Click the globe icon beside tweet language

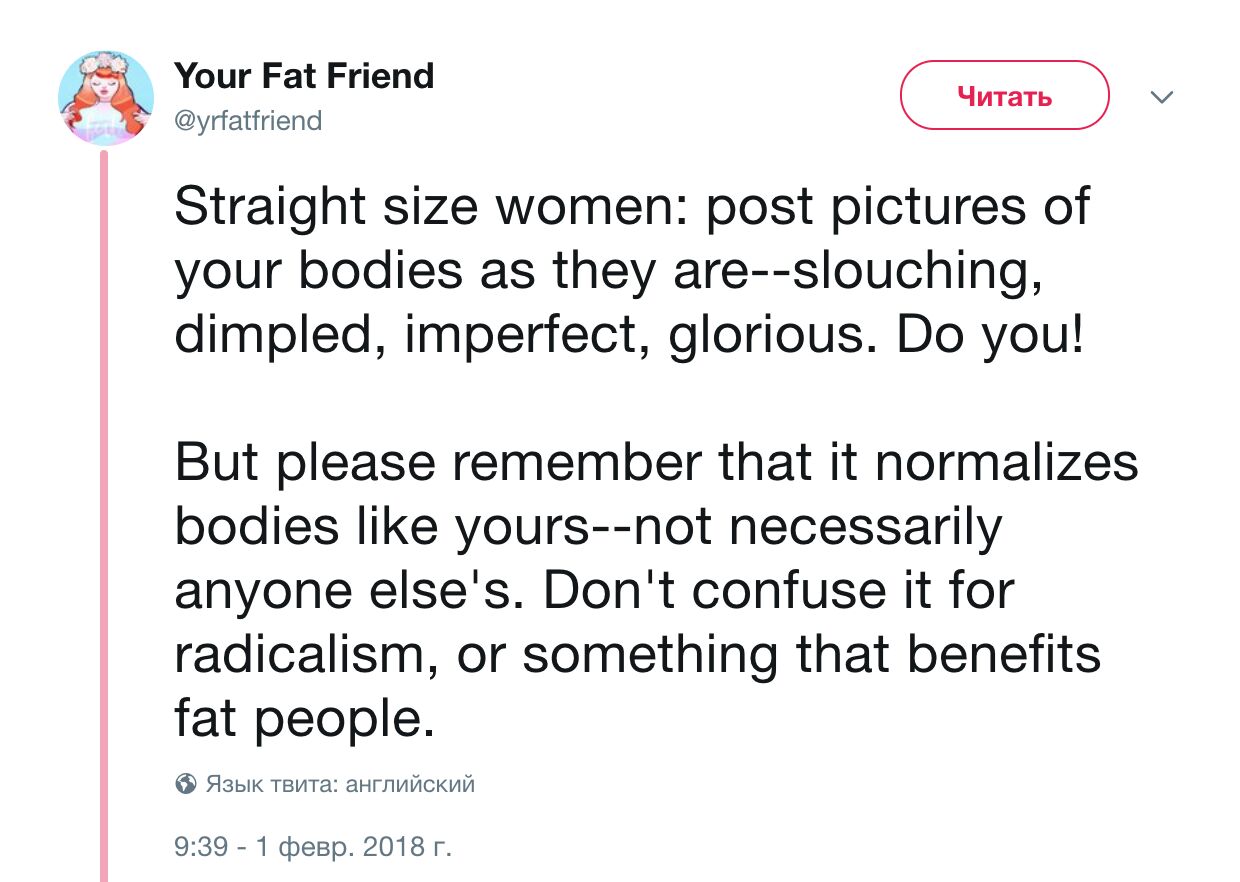(185, 784)
